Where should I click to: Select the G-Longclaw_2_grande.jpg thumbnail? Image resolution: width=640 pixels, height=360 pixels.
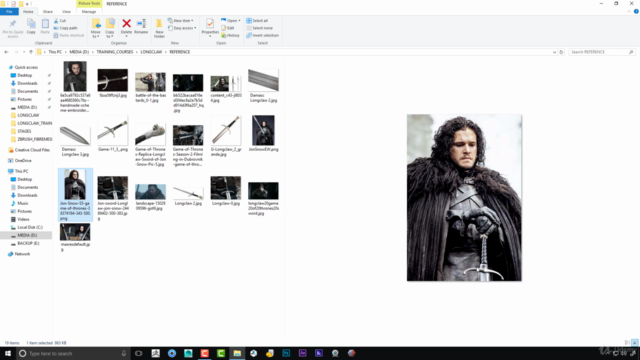click(226, 131)
